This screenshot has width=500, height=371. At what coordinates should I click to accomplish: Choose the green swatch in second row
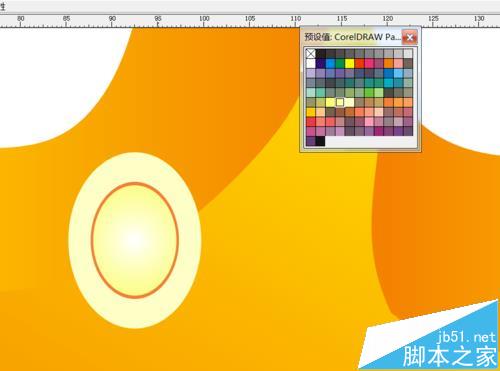pyautogui.click(x=340, y=63)
